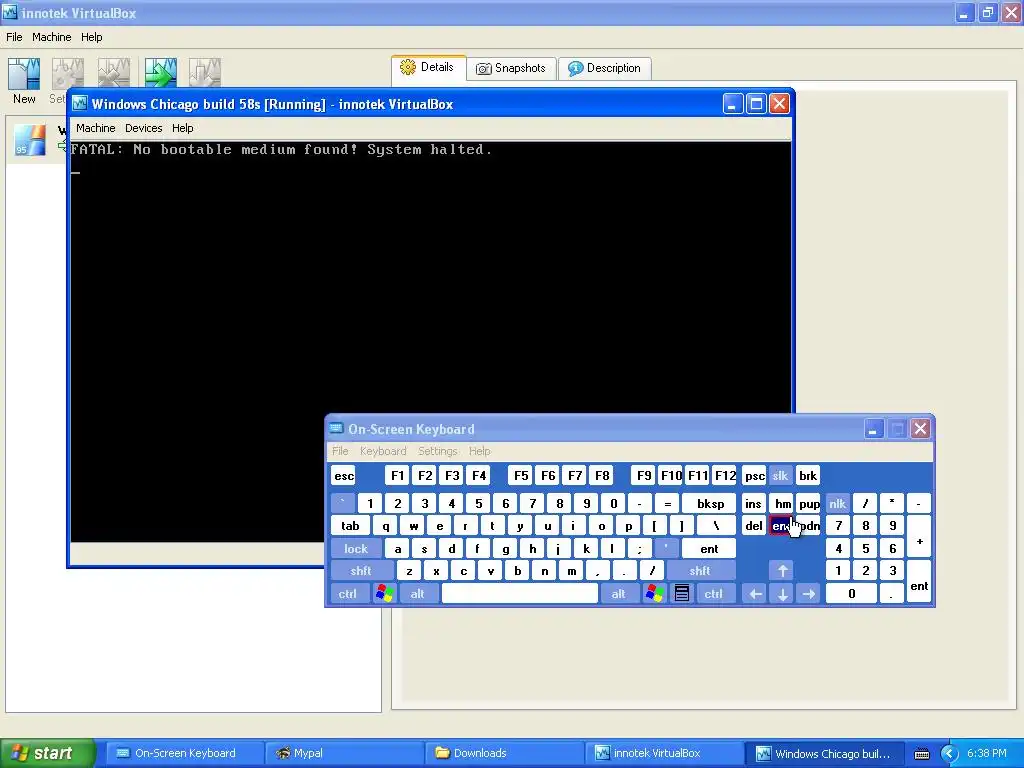1024x768 pixels.
Task: Click the Discard toolbar icon in VirtualBox
Action: 205,73
